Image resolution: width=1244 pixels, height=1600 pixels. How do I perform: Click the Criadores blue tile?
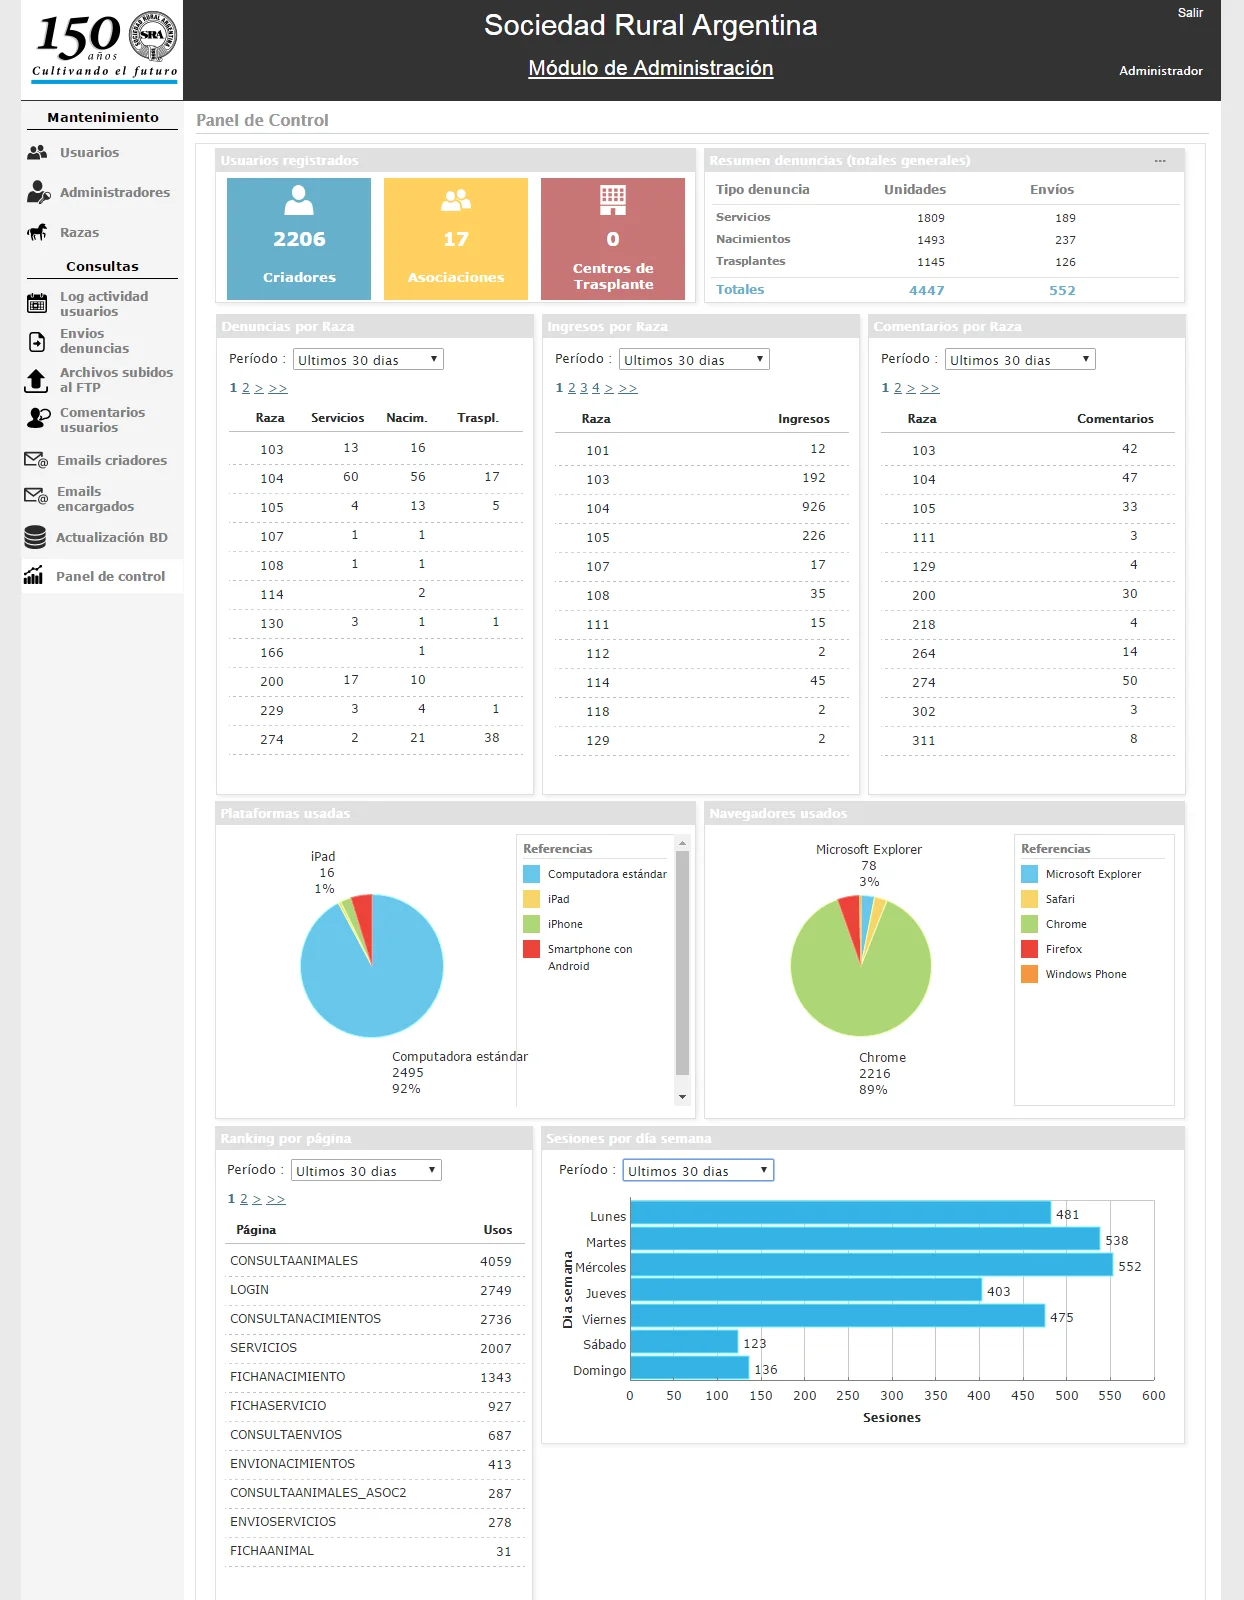299,239
